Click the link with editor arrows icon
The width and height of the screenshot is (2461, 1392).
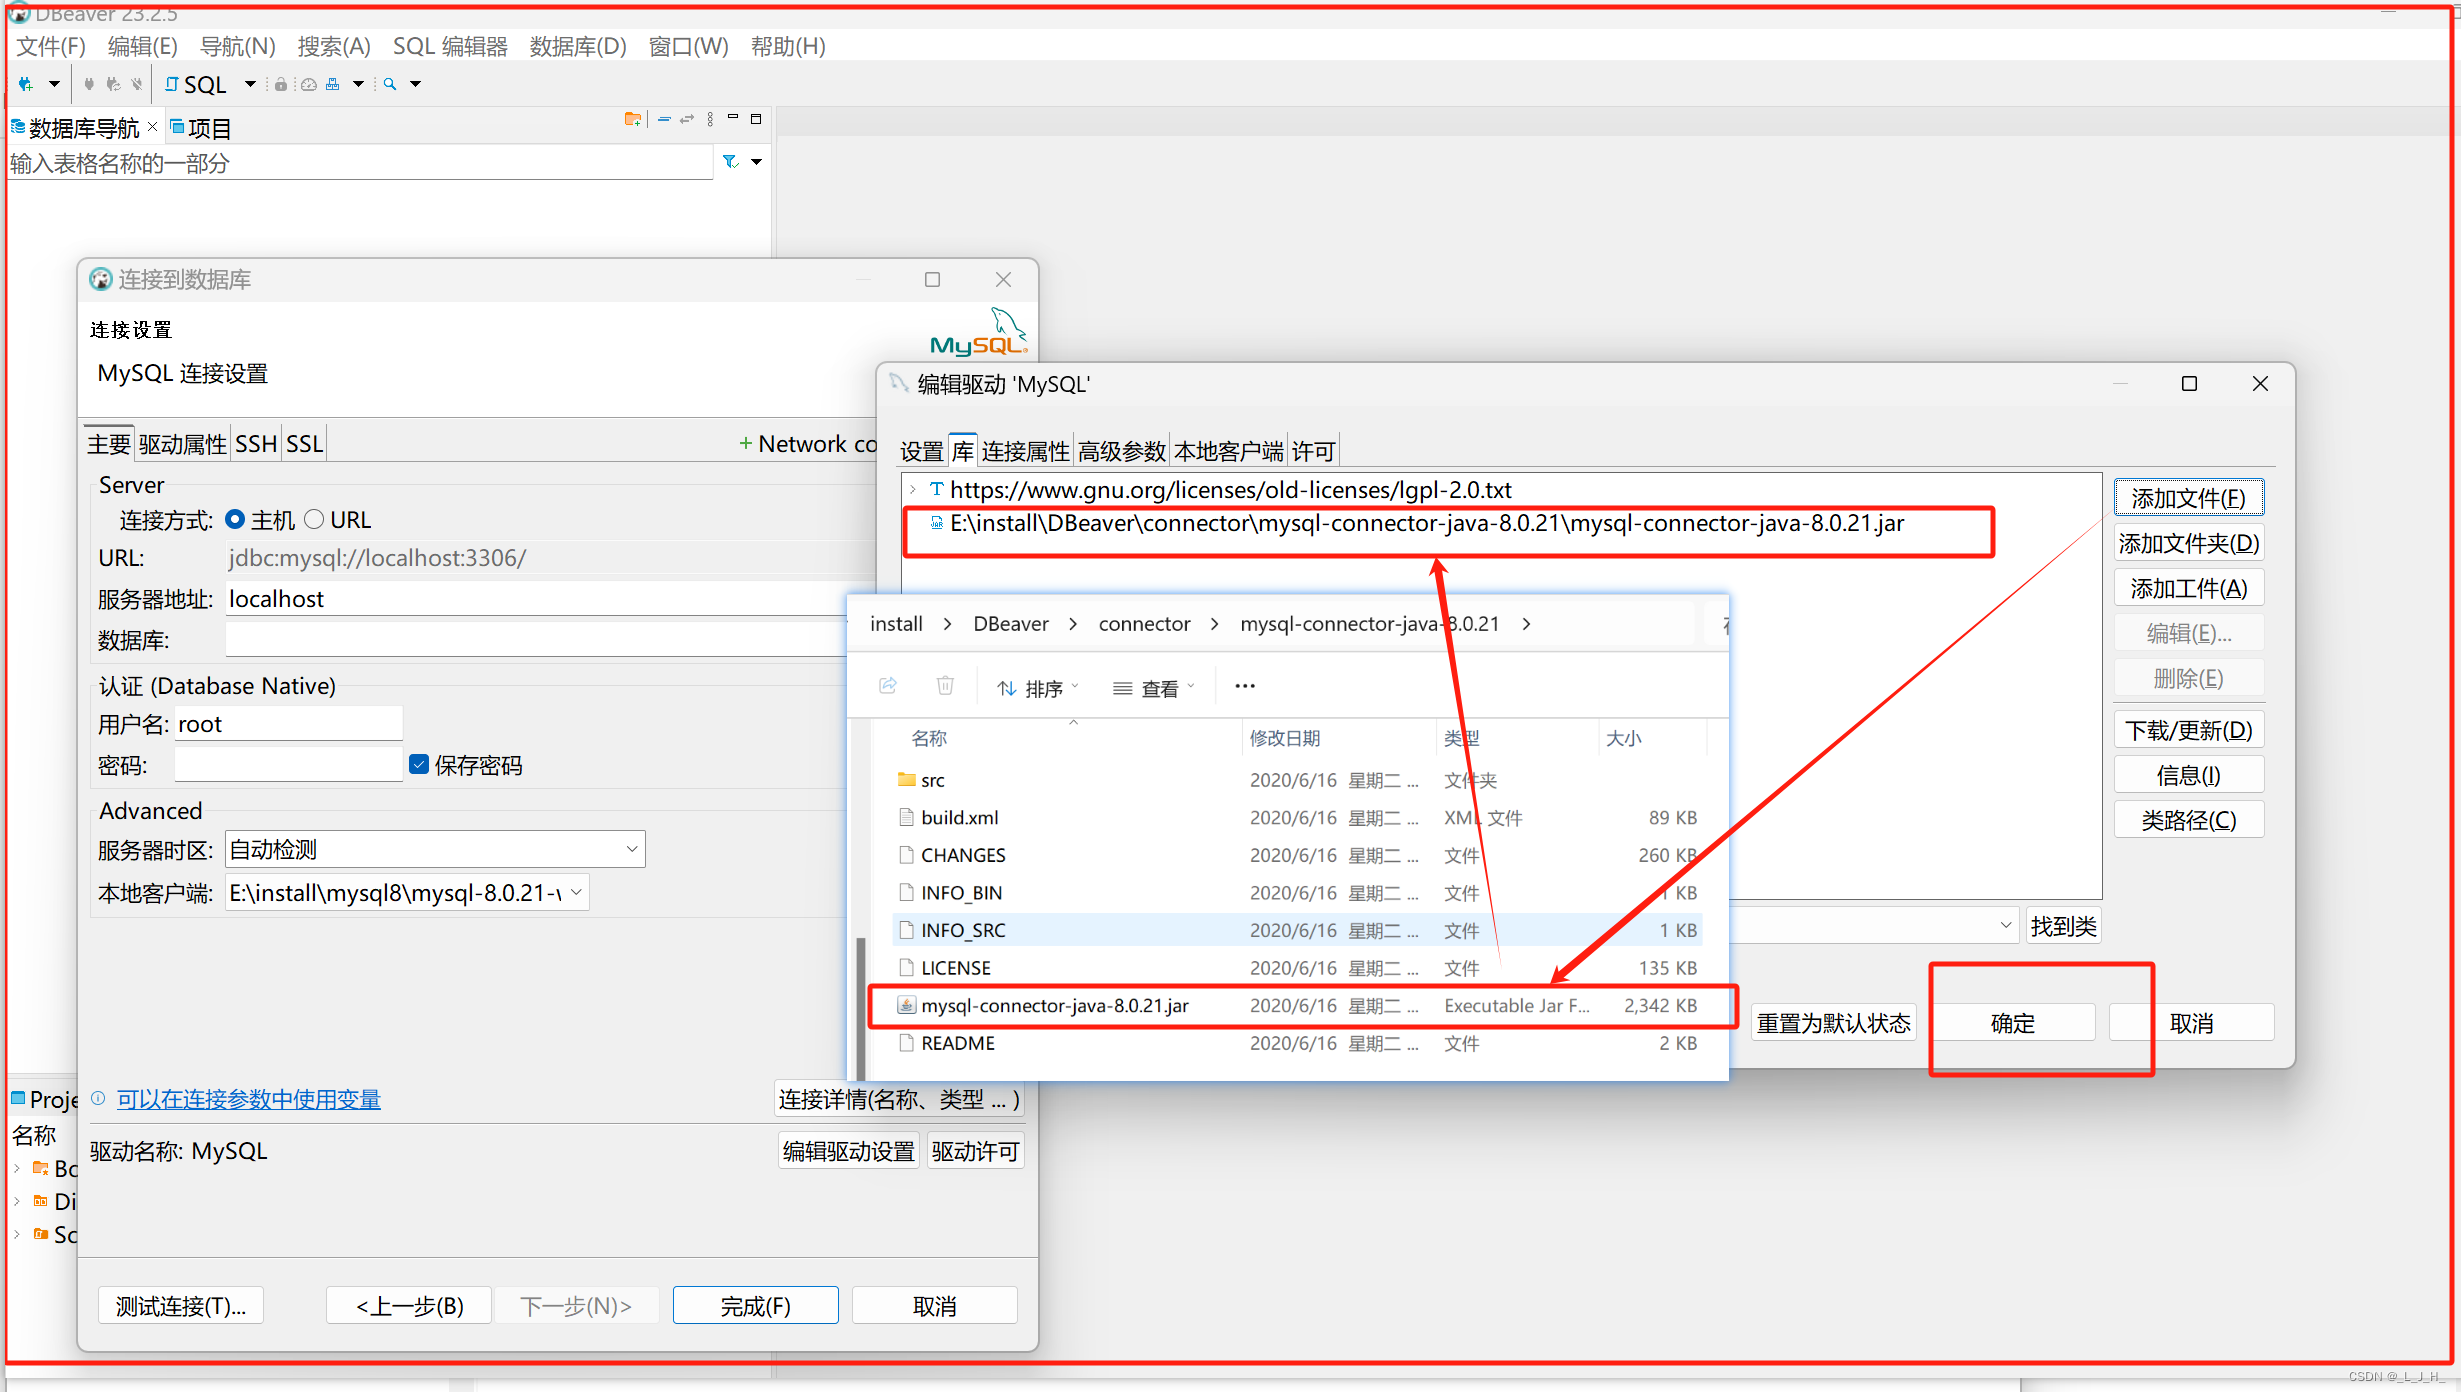(687, 119)
